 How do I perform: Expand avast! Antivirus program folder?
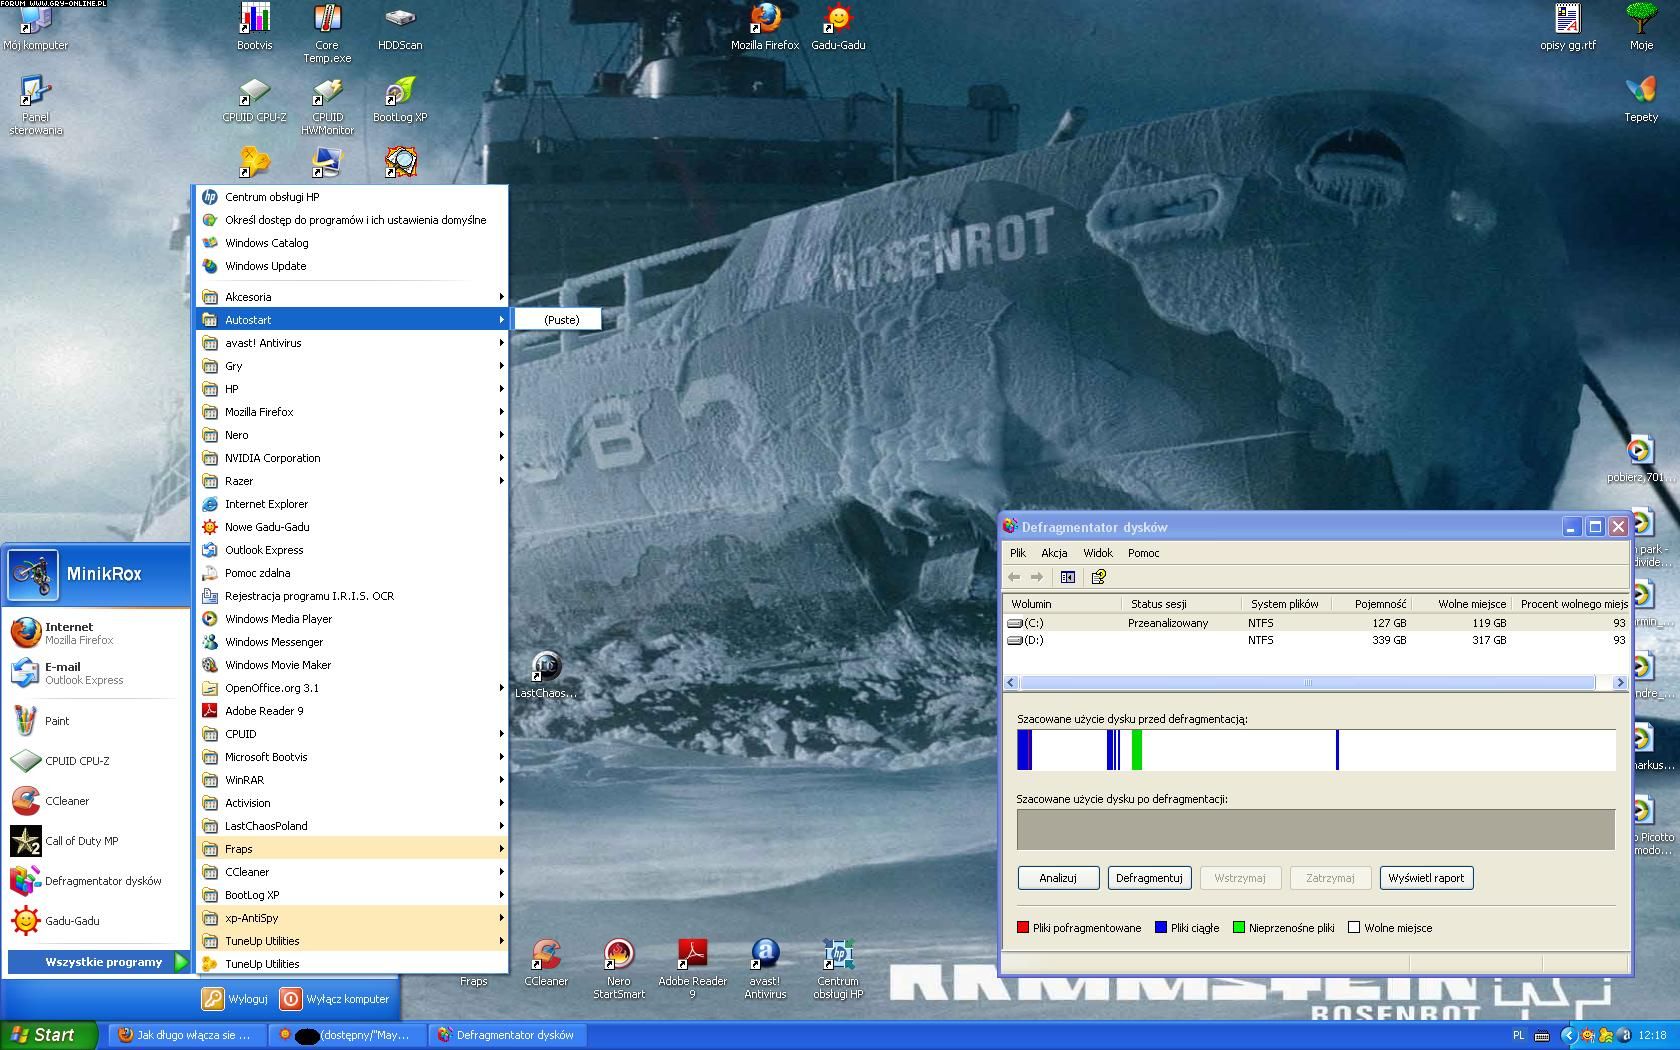click(x=353, y=343)
